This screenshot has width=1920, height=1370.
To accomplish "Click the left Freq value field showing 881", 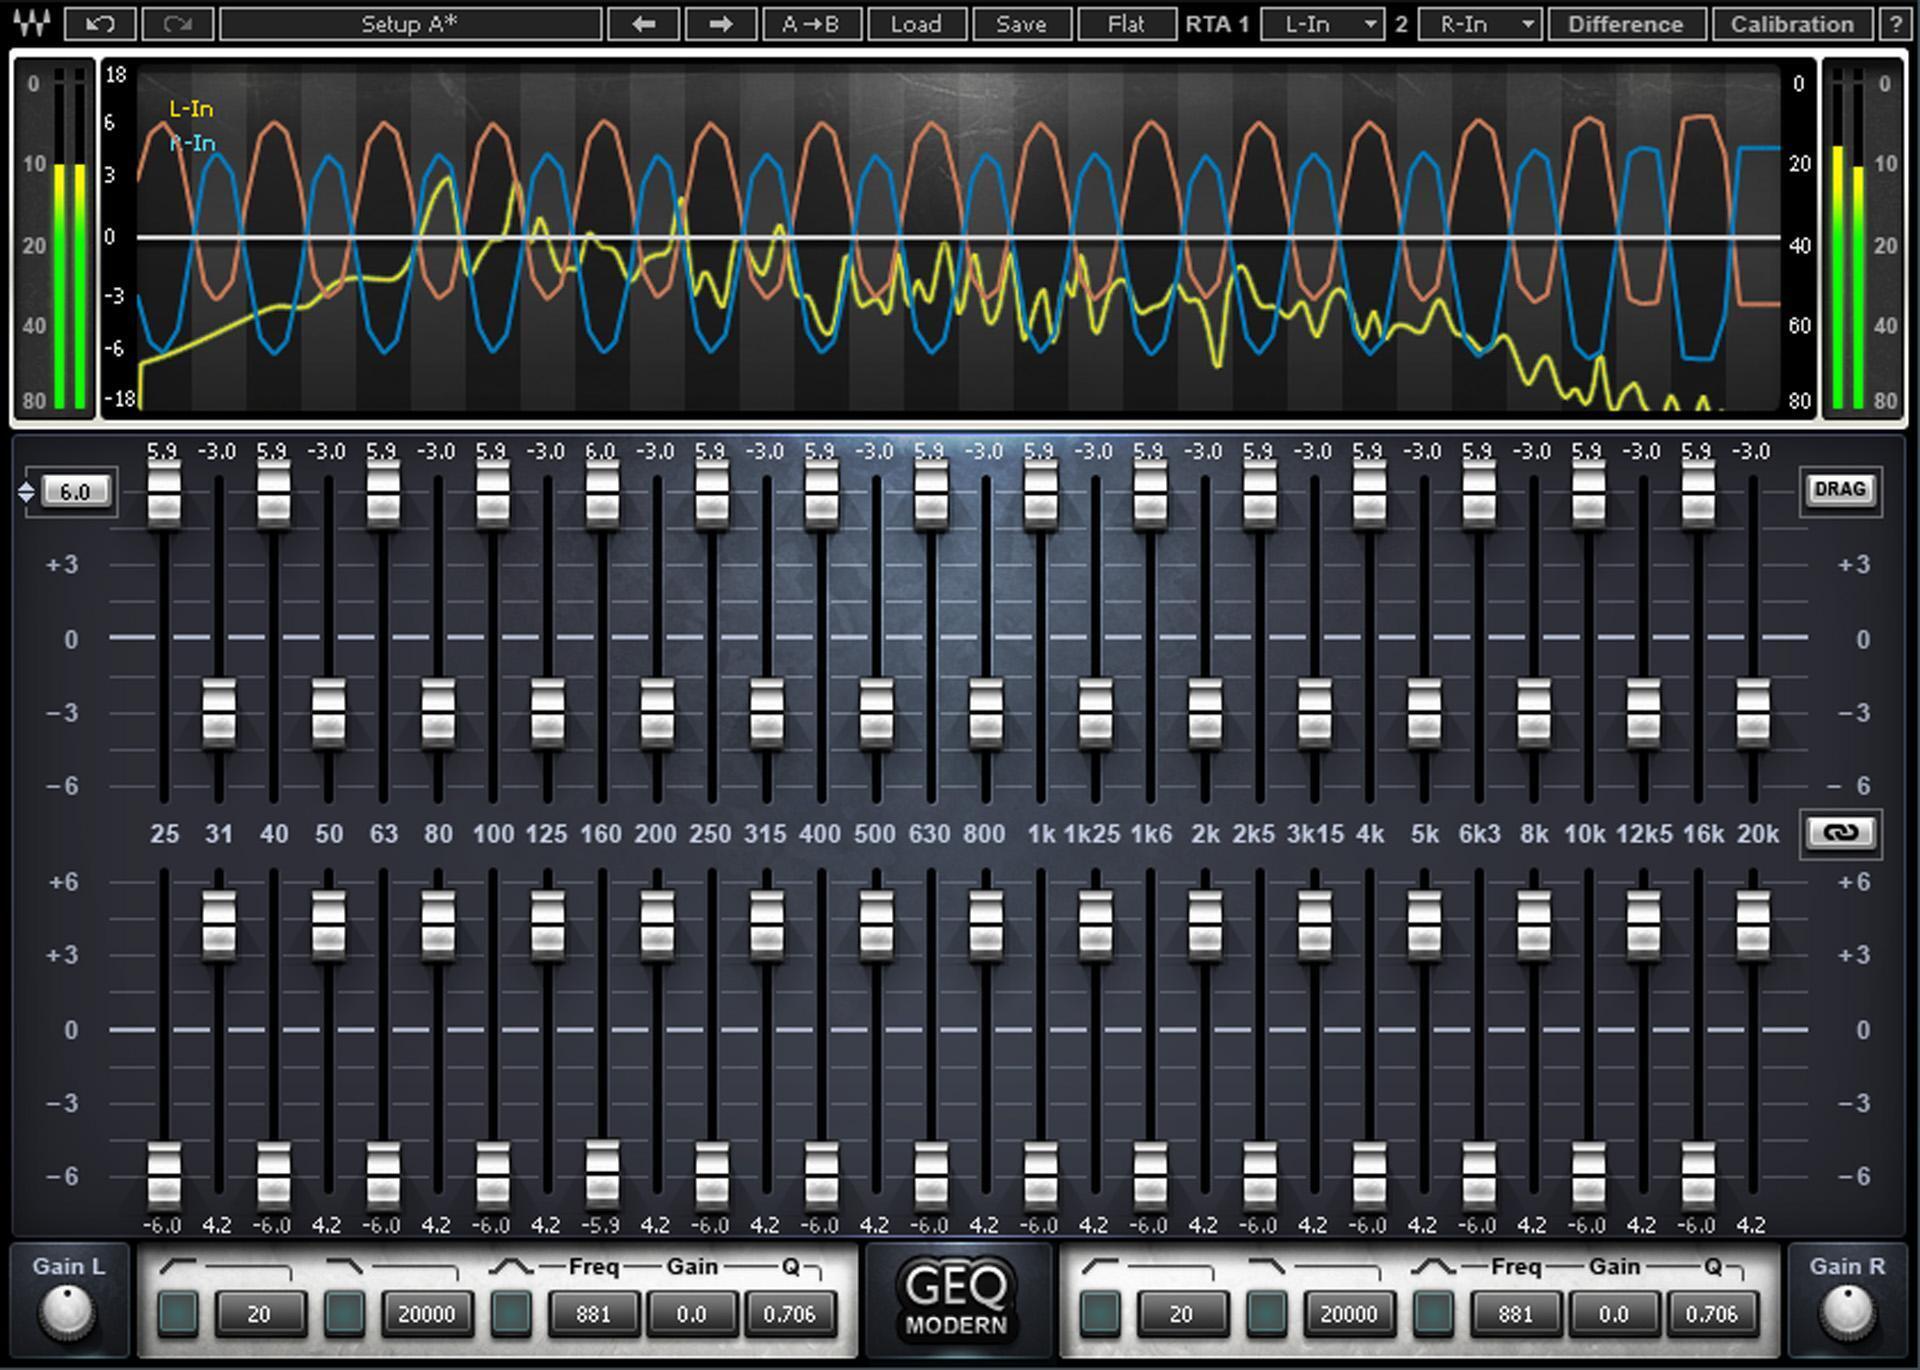I will click(592, 1314).
